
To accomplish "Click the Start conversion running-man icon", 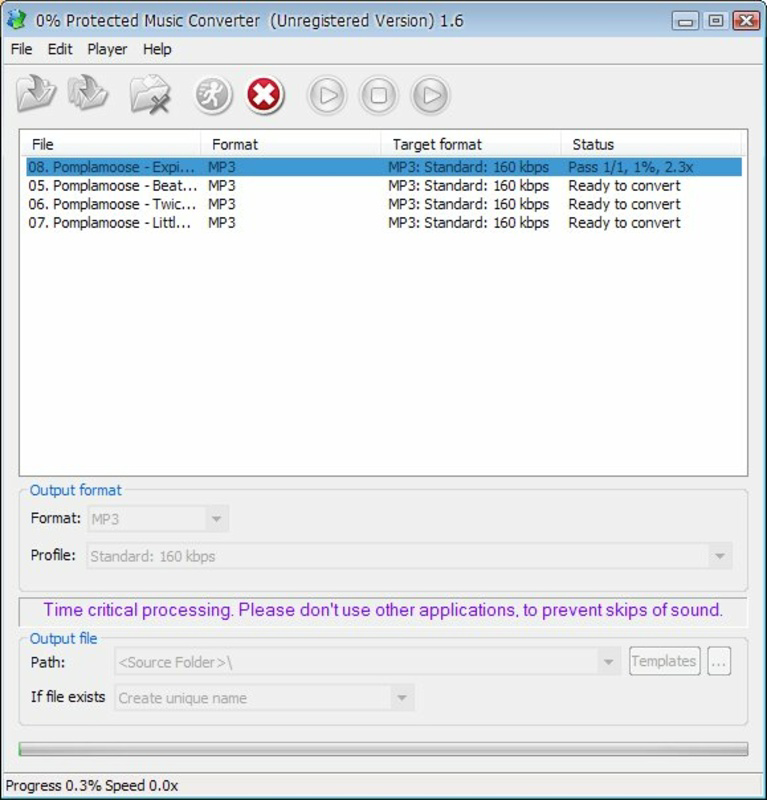I will point(213,95).
